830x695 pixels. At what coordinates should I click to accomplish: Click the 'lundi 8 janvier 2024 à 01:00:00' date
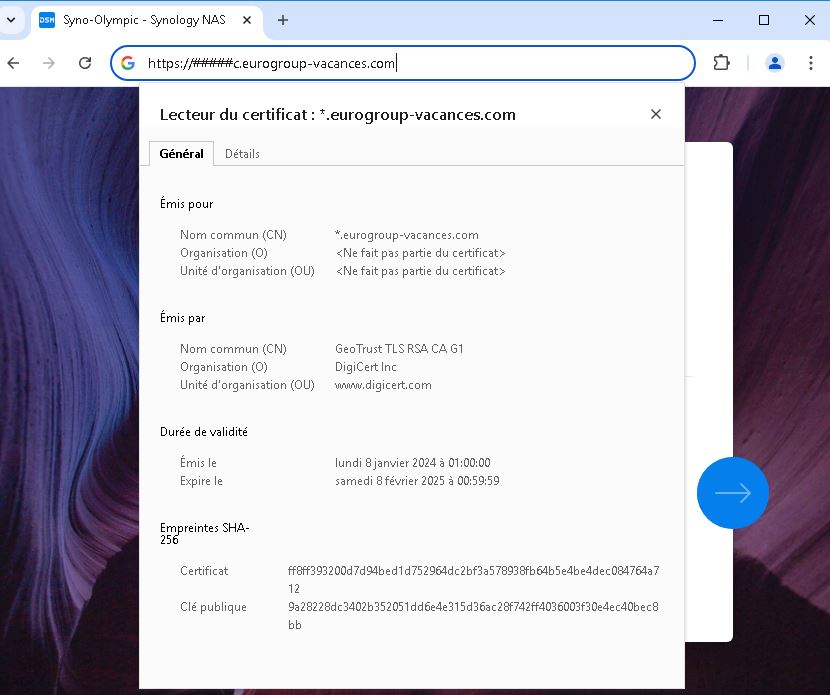tap(412, 463)
